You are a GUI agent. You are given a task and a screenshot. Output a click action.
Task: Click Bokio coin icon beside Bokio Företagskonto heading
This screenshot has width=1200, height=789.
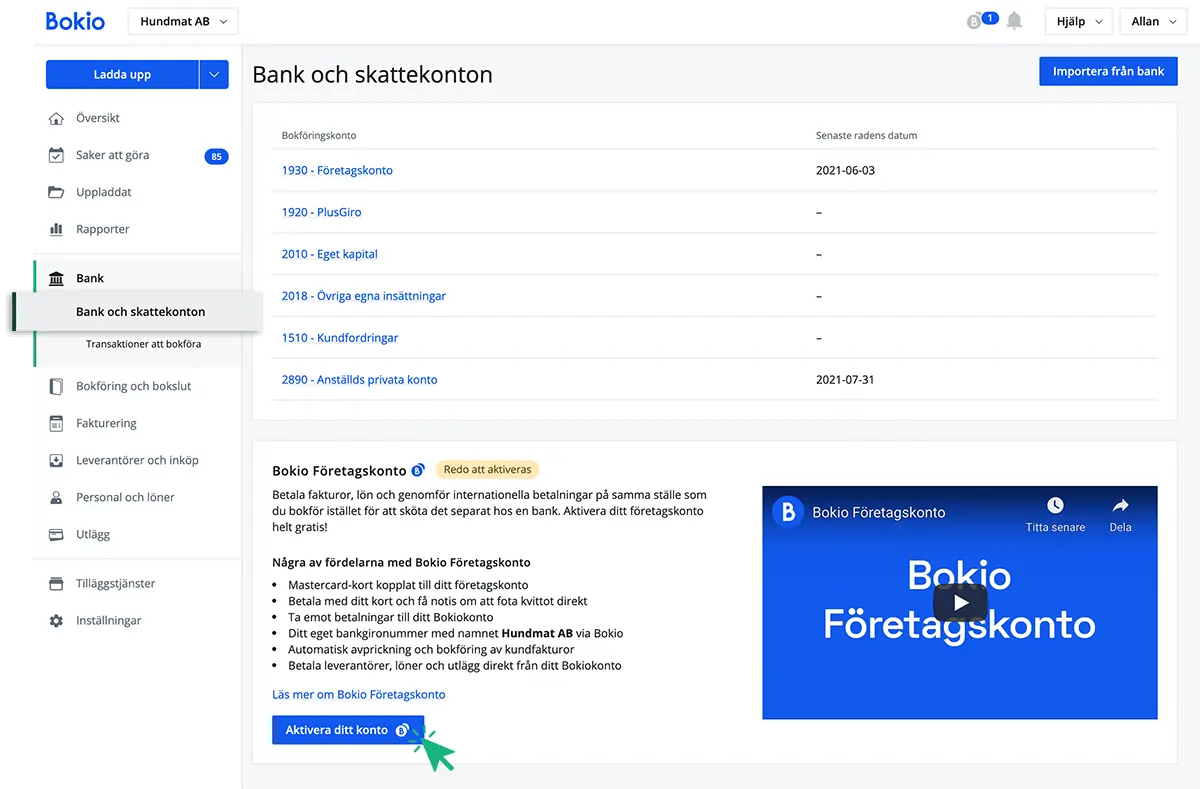point(418,470)
